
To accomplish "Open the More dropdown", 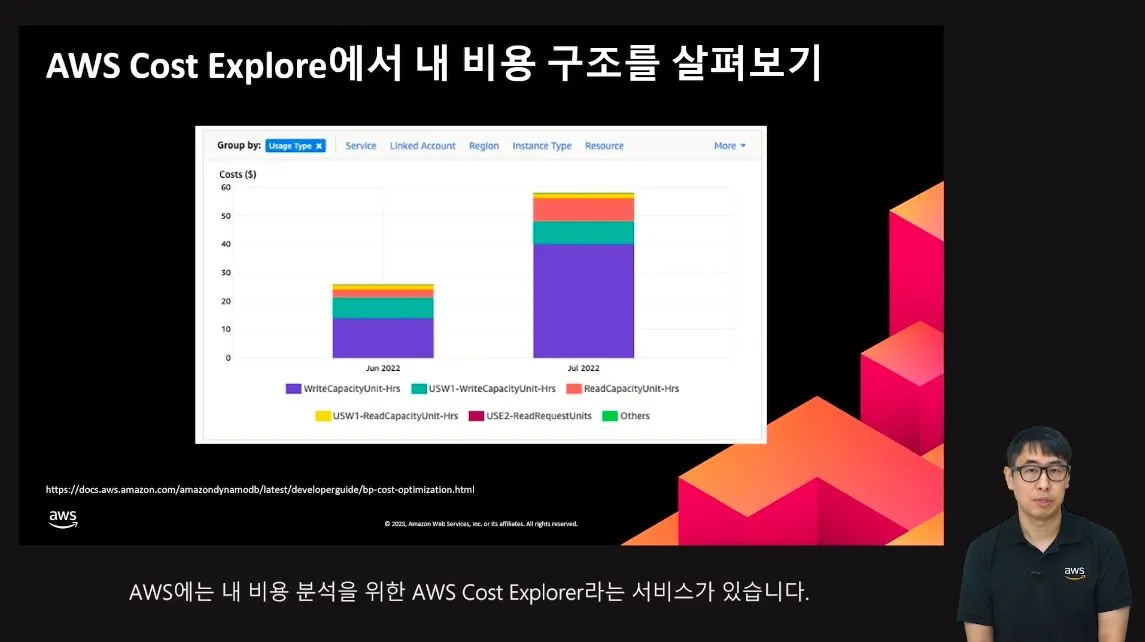I will 729,146.
